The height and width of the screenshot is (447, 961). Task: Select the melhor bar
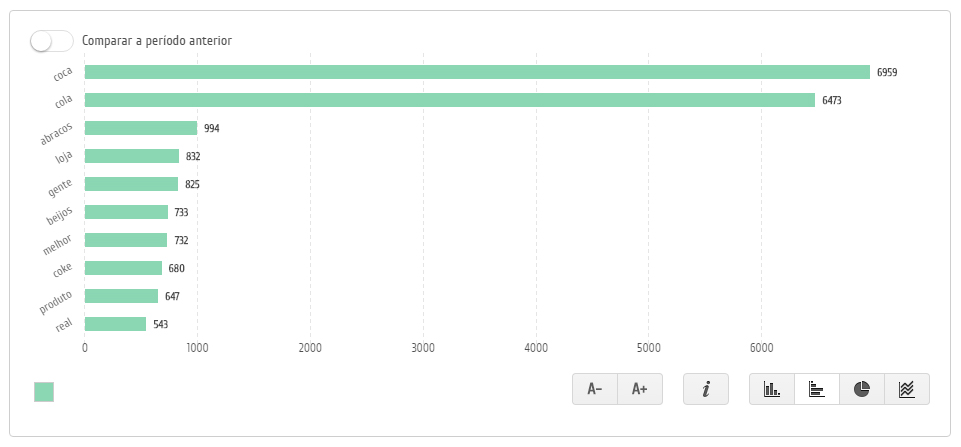click(126, 240)
